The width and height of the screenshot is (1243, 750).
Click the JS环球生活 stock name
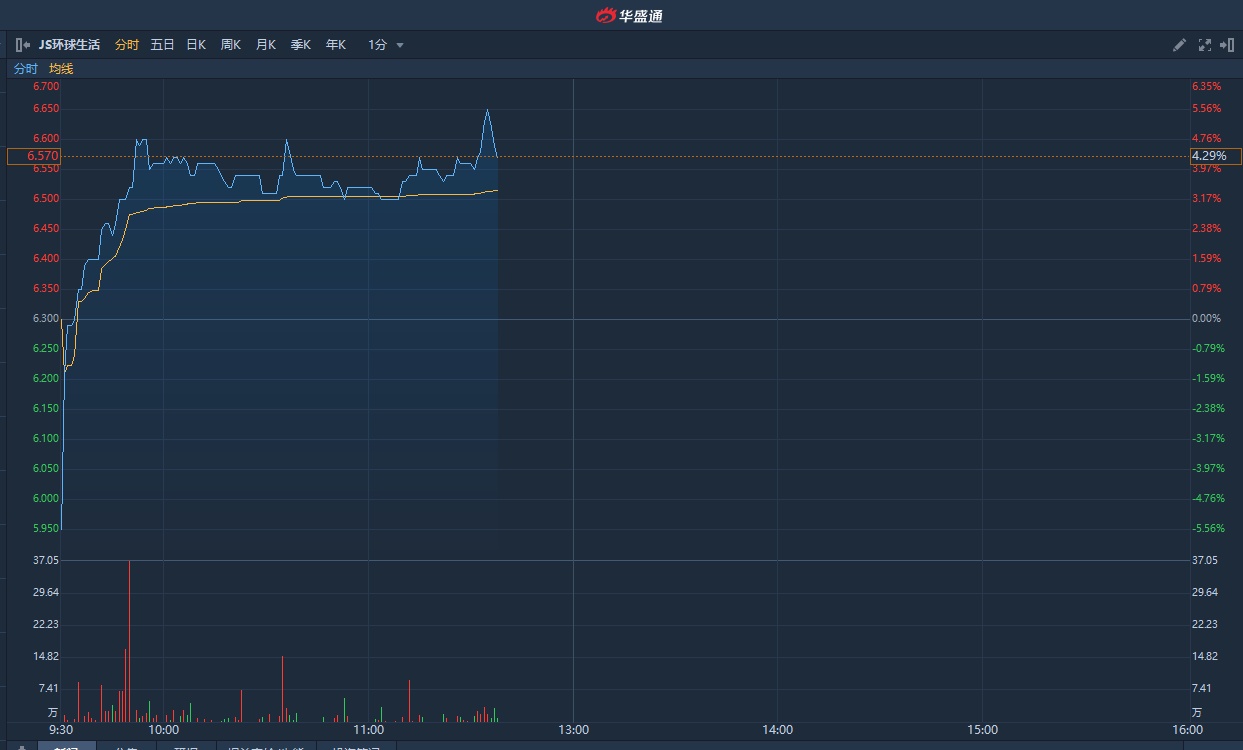point(69,45)
